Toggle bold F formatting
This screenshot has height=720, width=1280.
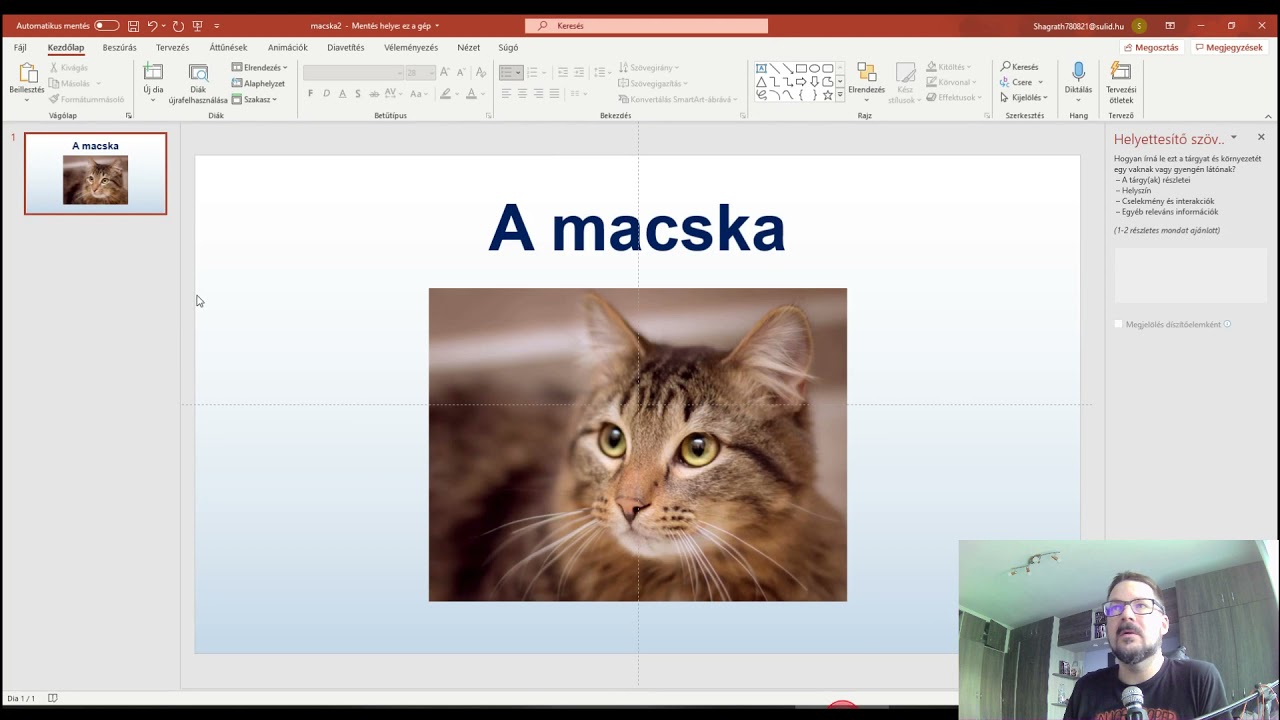(x=310, y=94)
